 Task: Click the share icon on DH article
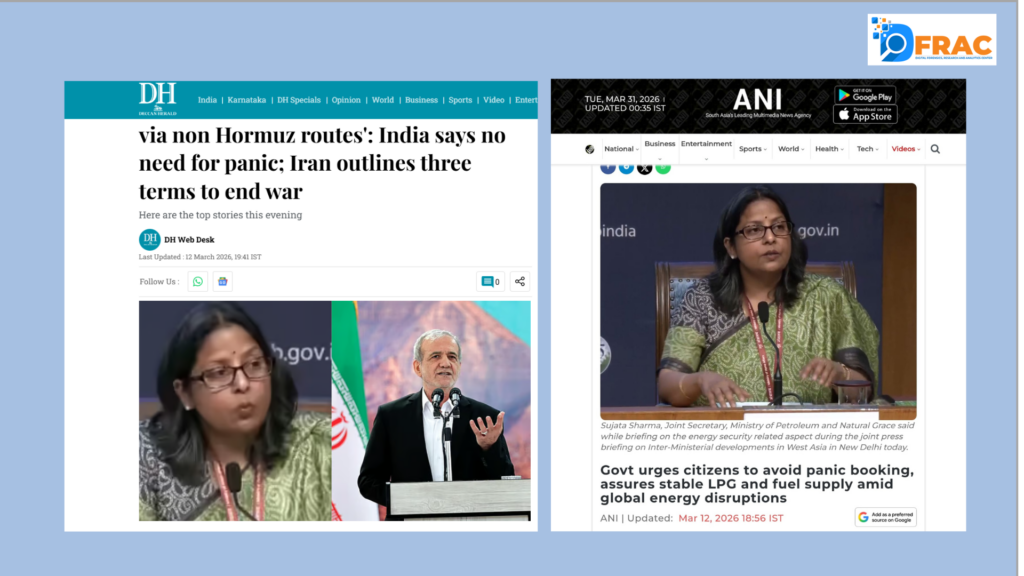tap(520, 281)
